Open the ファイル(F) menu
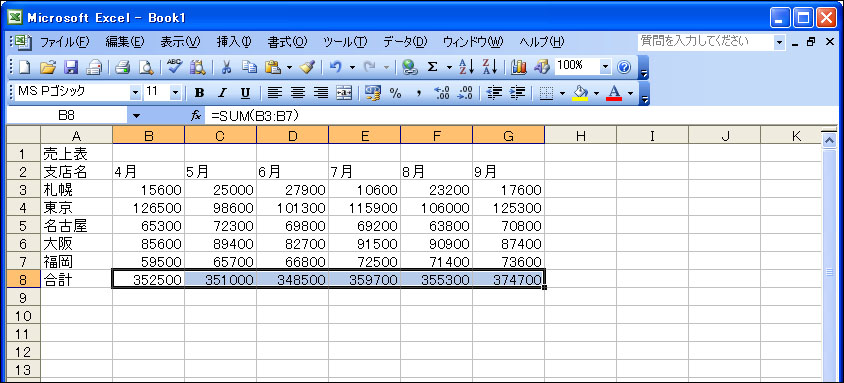 [65, 41]
